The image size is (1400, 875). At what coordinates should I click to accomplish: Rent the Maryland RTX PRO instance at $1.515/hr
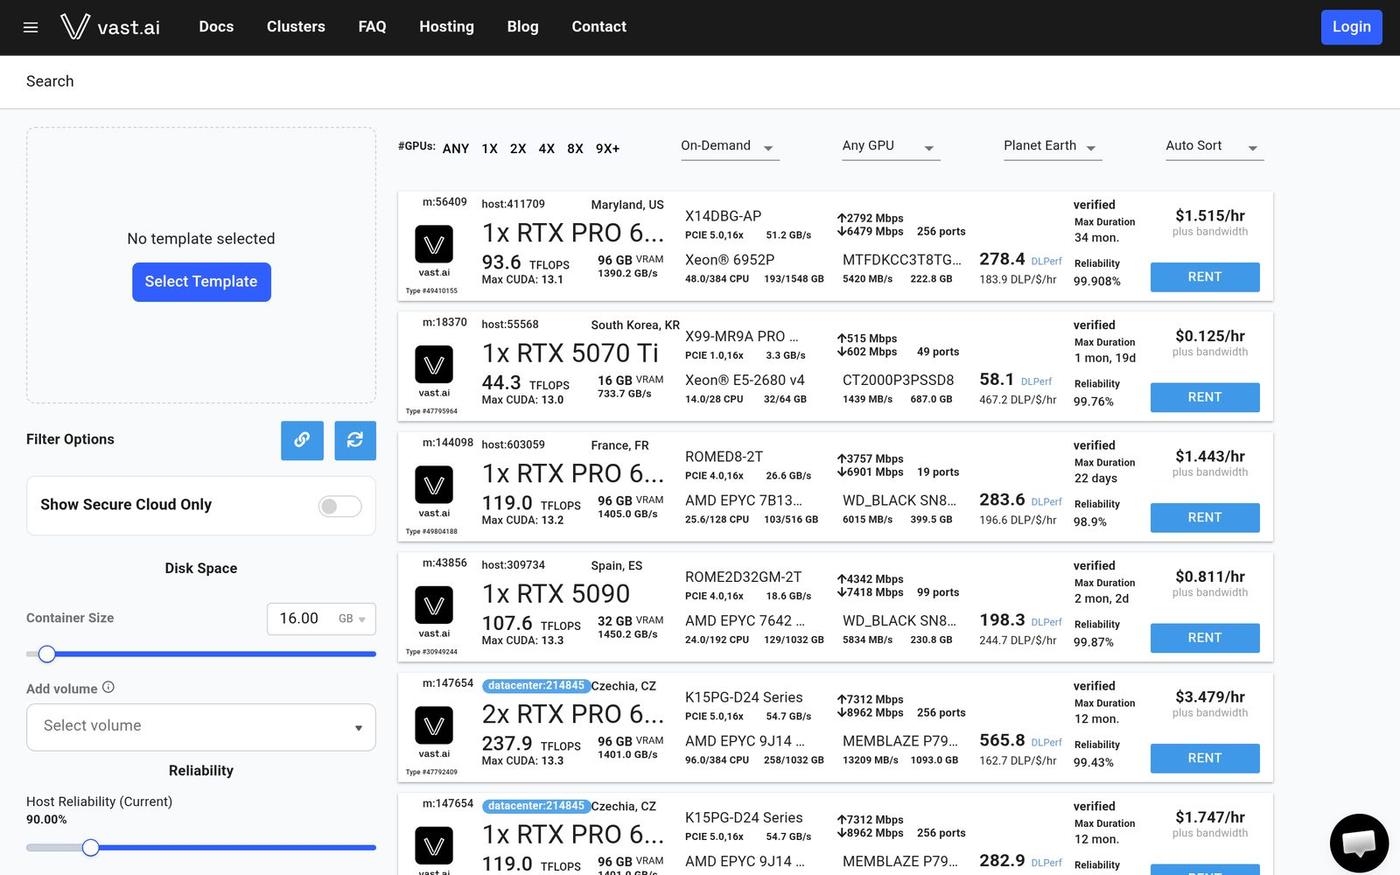click(x=1205, y=277)
